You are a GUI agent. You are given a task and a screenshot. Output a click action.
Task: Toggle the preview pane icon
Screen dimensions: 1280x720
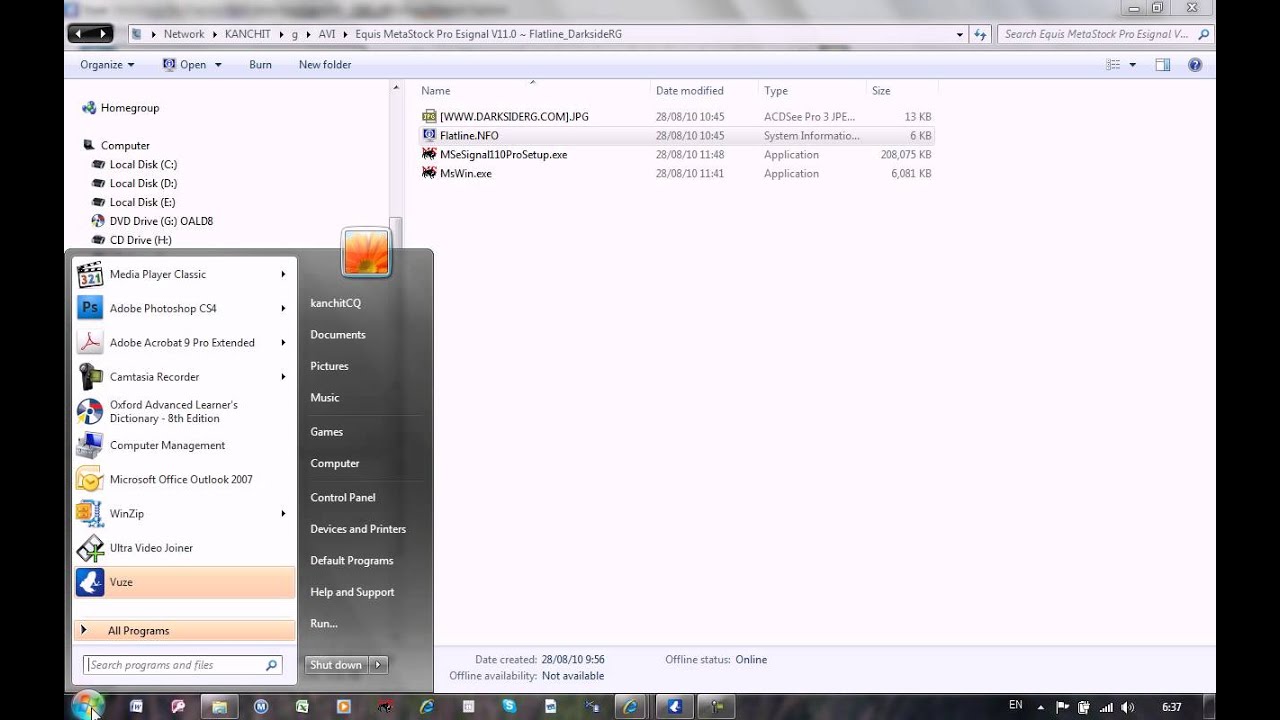coord(1162,64)
